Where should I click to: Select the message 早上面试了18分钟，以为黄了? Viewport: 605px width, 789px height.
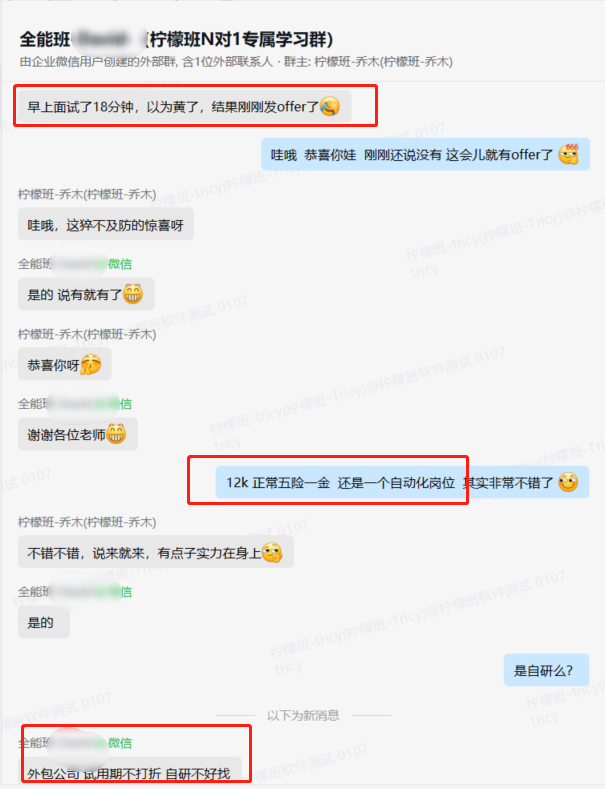click(x=184, y=107)
